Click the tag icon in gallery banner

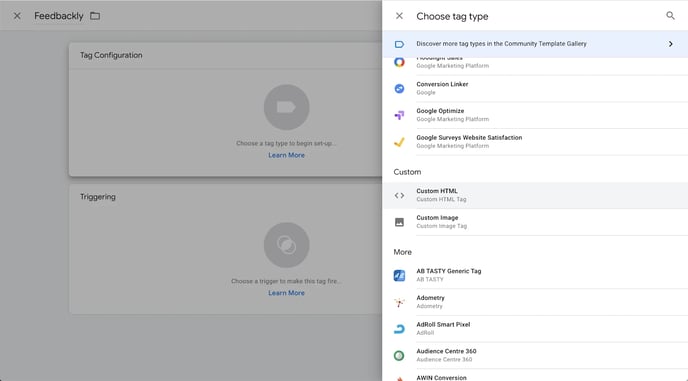coord(399,44)
